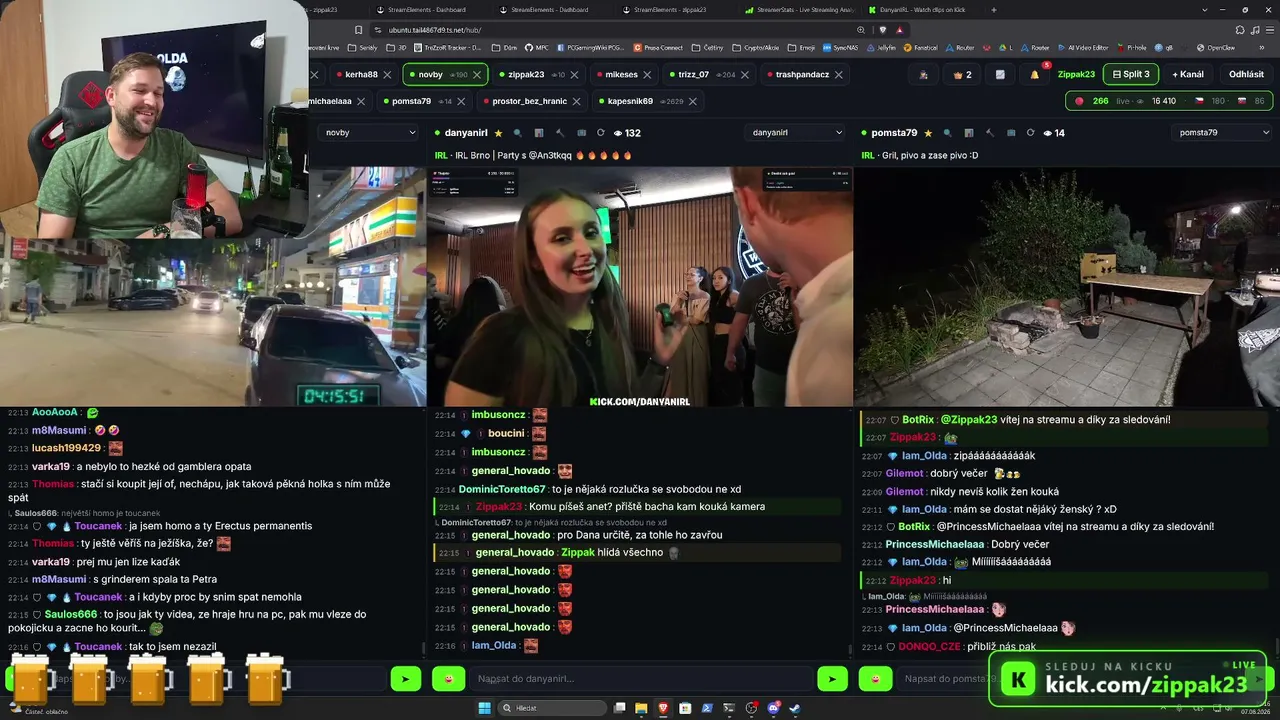Toggle favorite star for danyanirl
The height and width of the screenshot is (720, 1280).
[x=498, y=133]
